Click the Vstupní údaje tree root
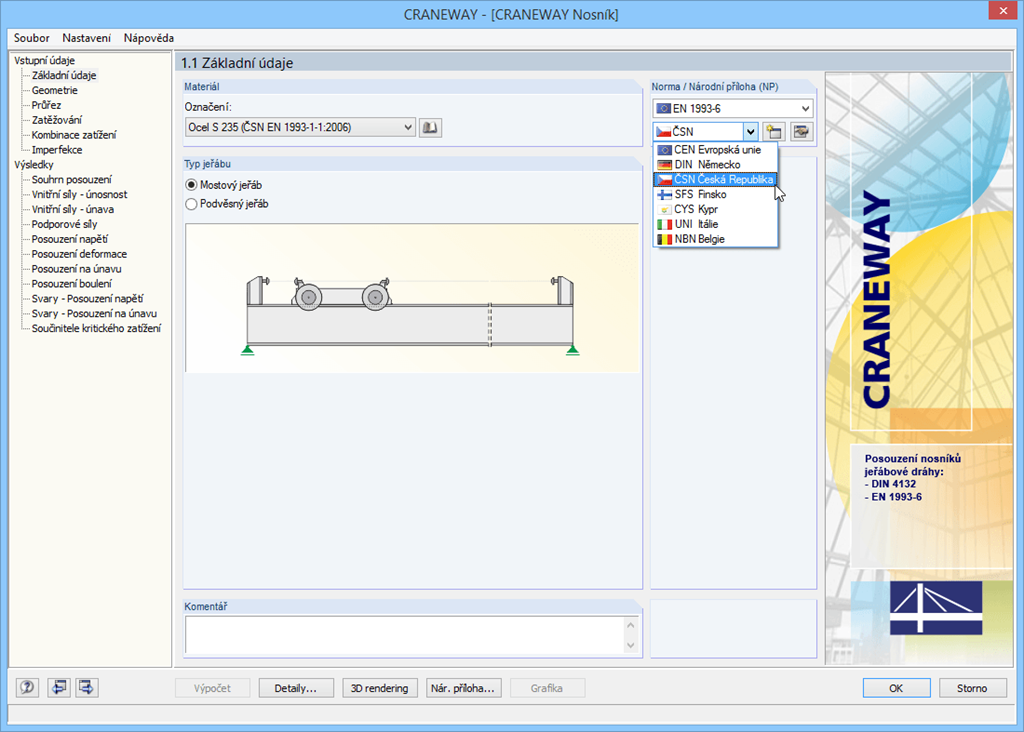1024x732 pixels. tap(44, 61)
